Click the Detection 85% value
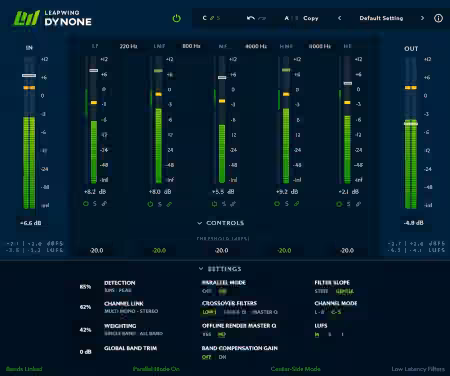The width and height of the screenshot is (450, 376). [x=85, y=287]
